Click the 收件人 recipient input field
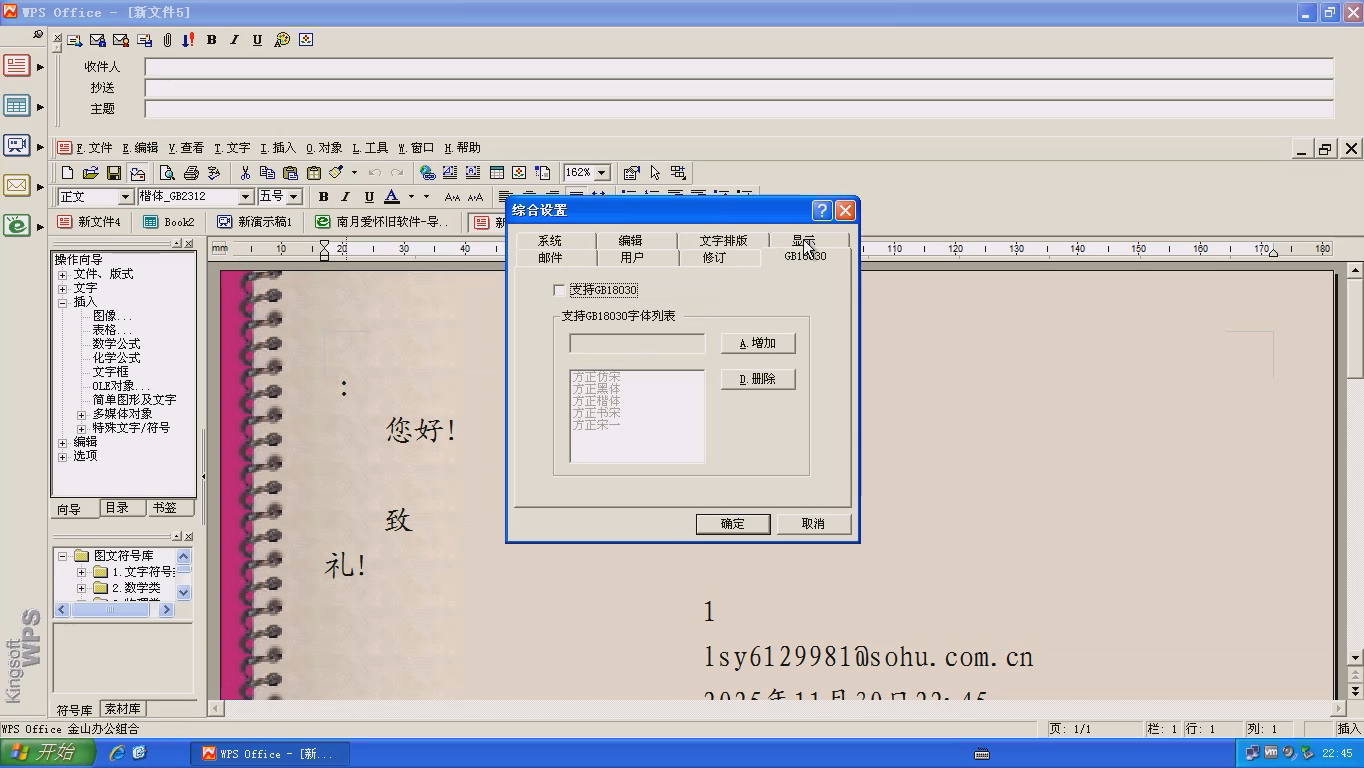The image size is (1364, 768). click(x=739, y=67)
